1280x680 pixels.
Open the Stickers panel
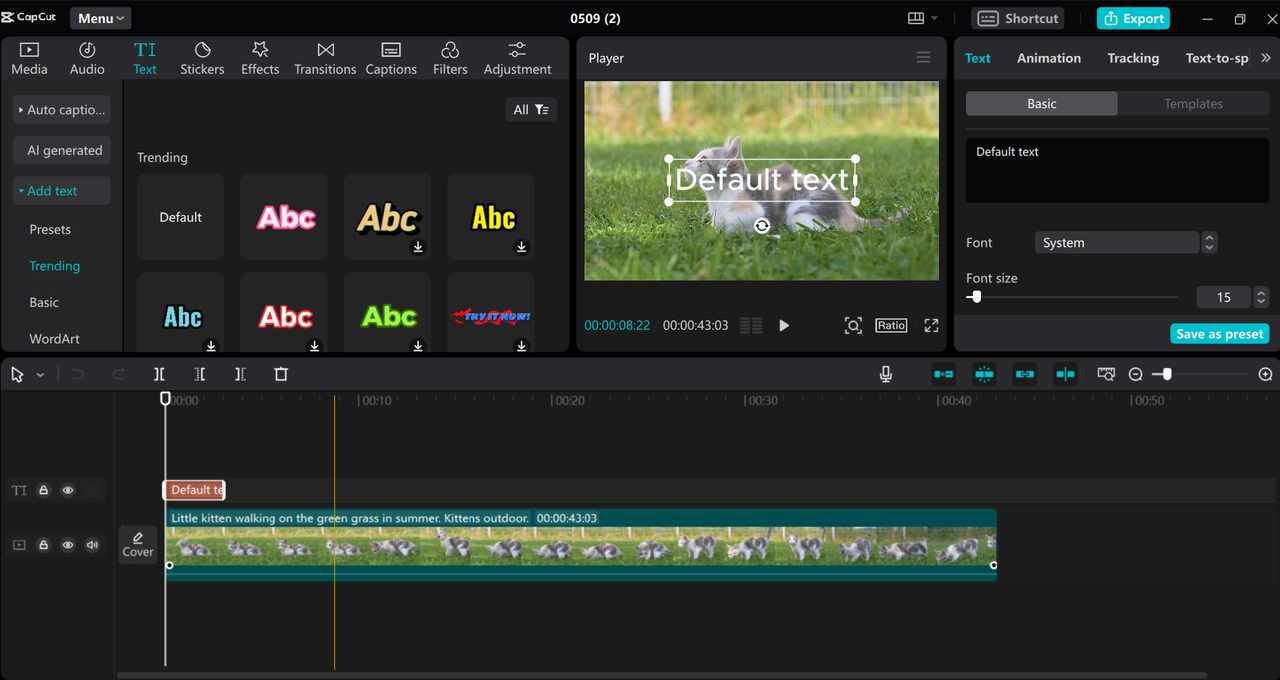(202, 58)
